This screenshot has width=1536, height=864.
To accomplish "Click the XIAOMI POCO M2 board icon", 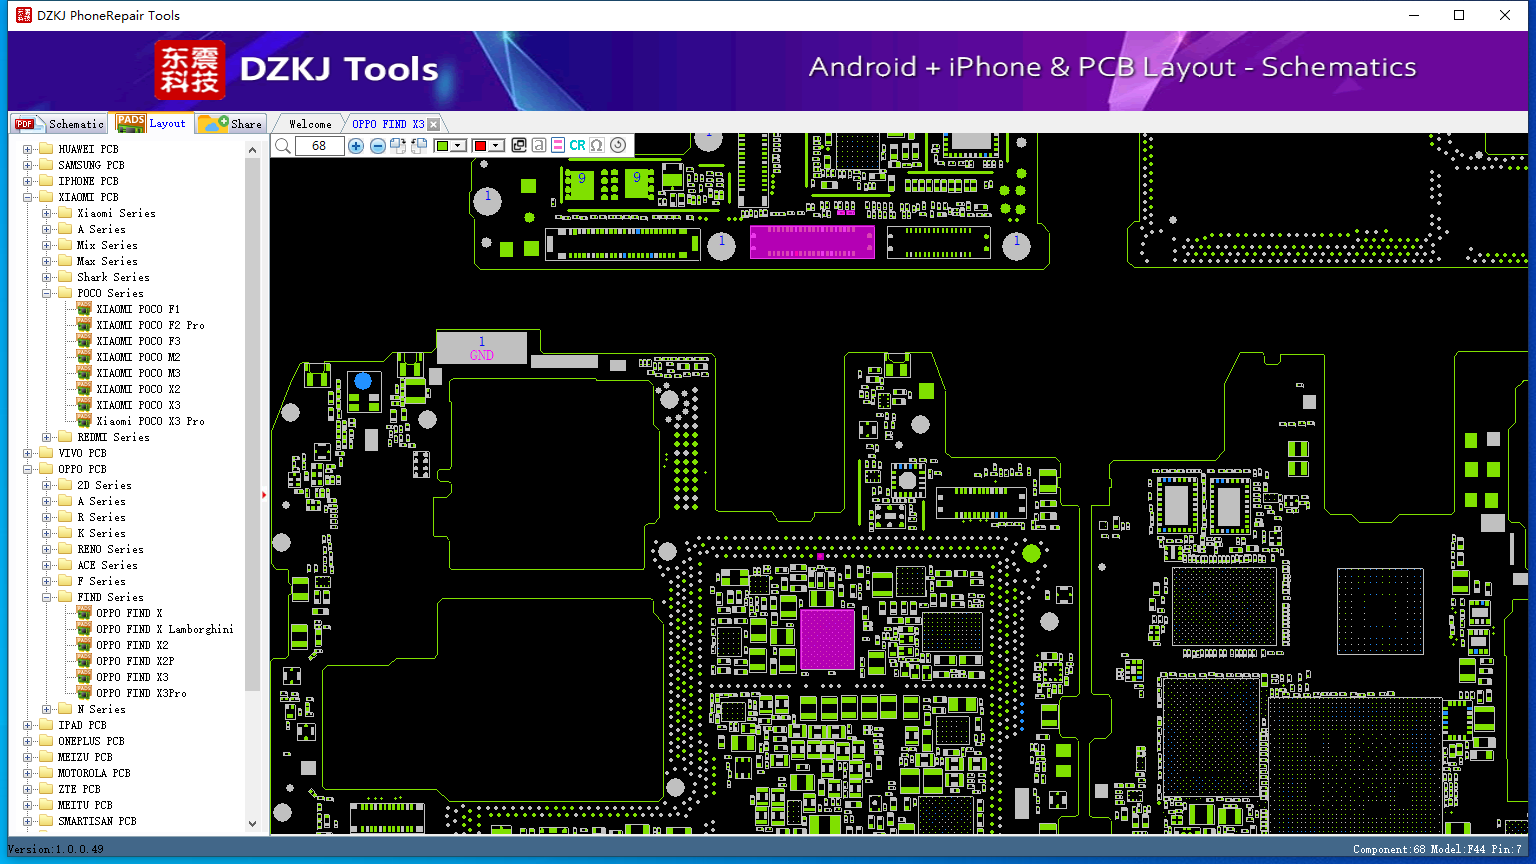I will [84, 357].
